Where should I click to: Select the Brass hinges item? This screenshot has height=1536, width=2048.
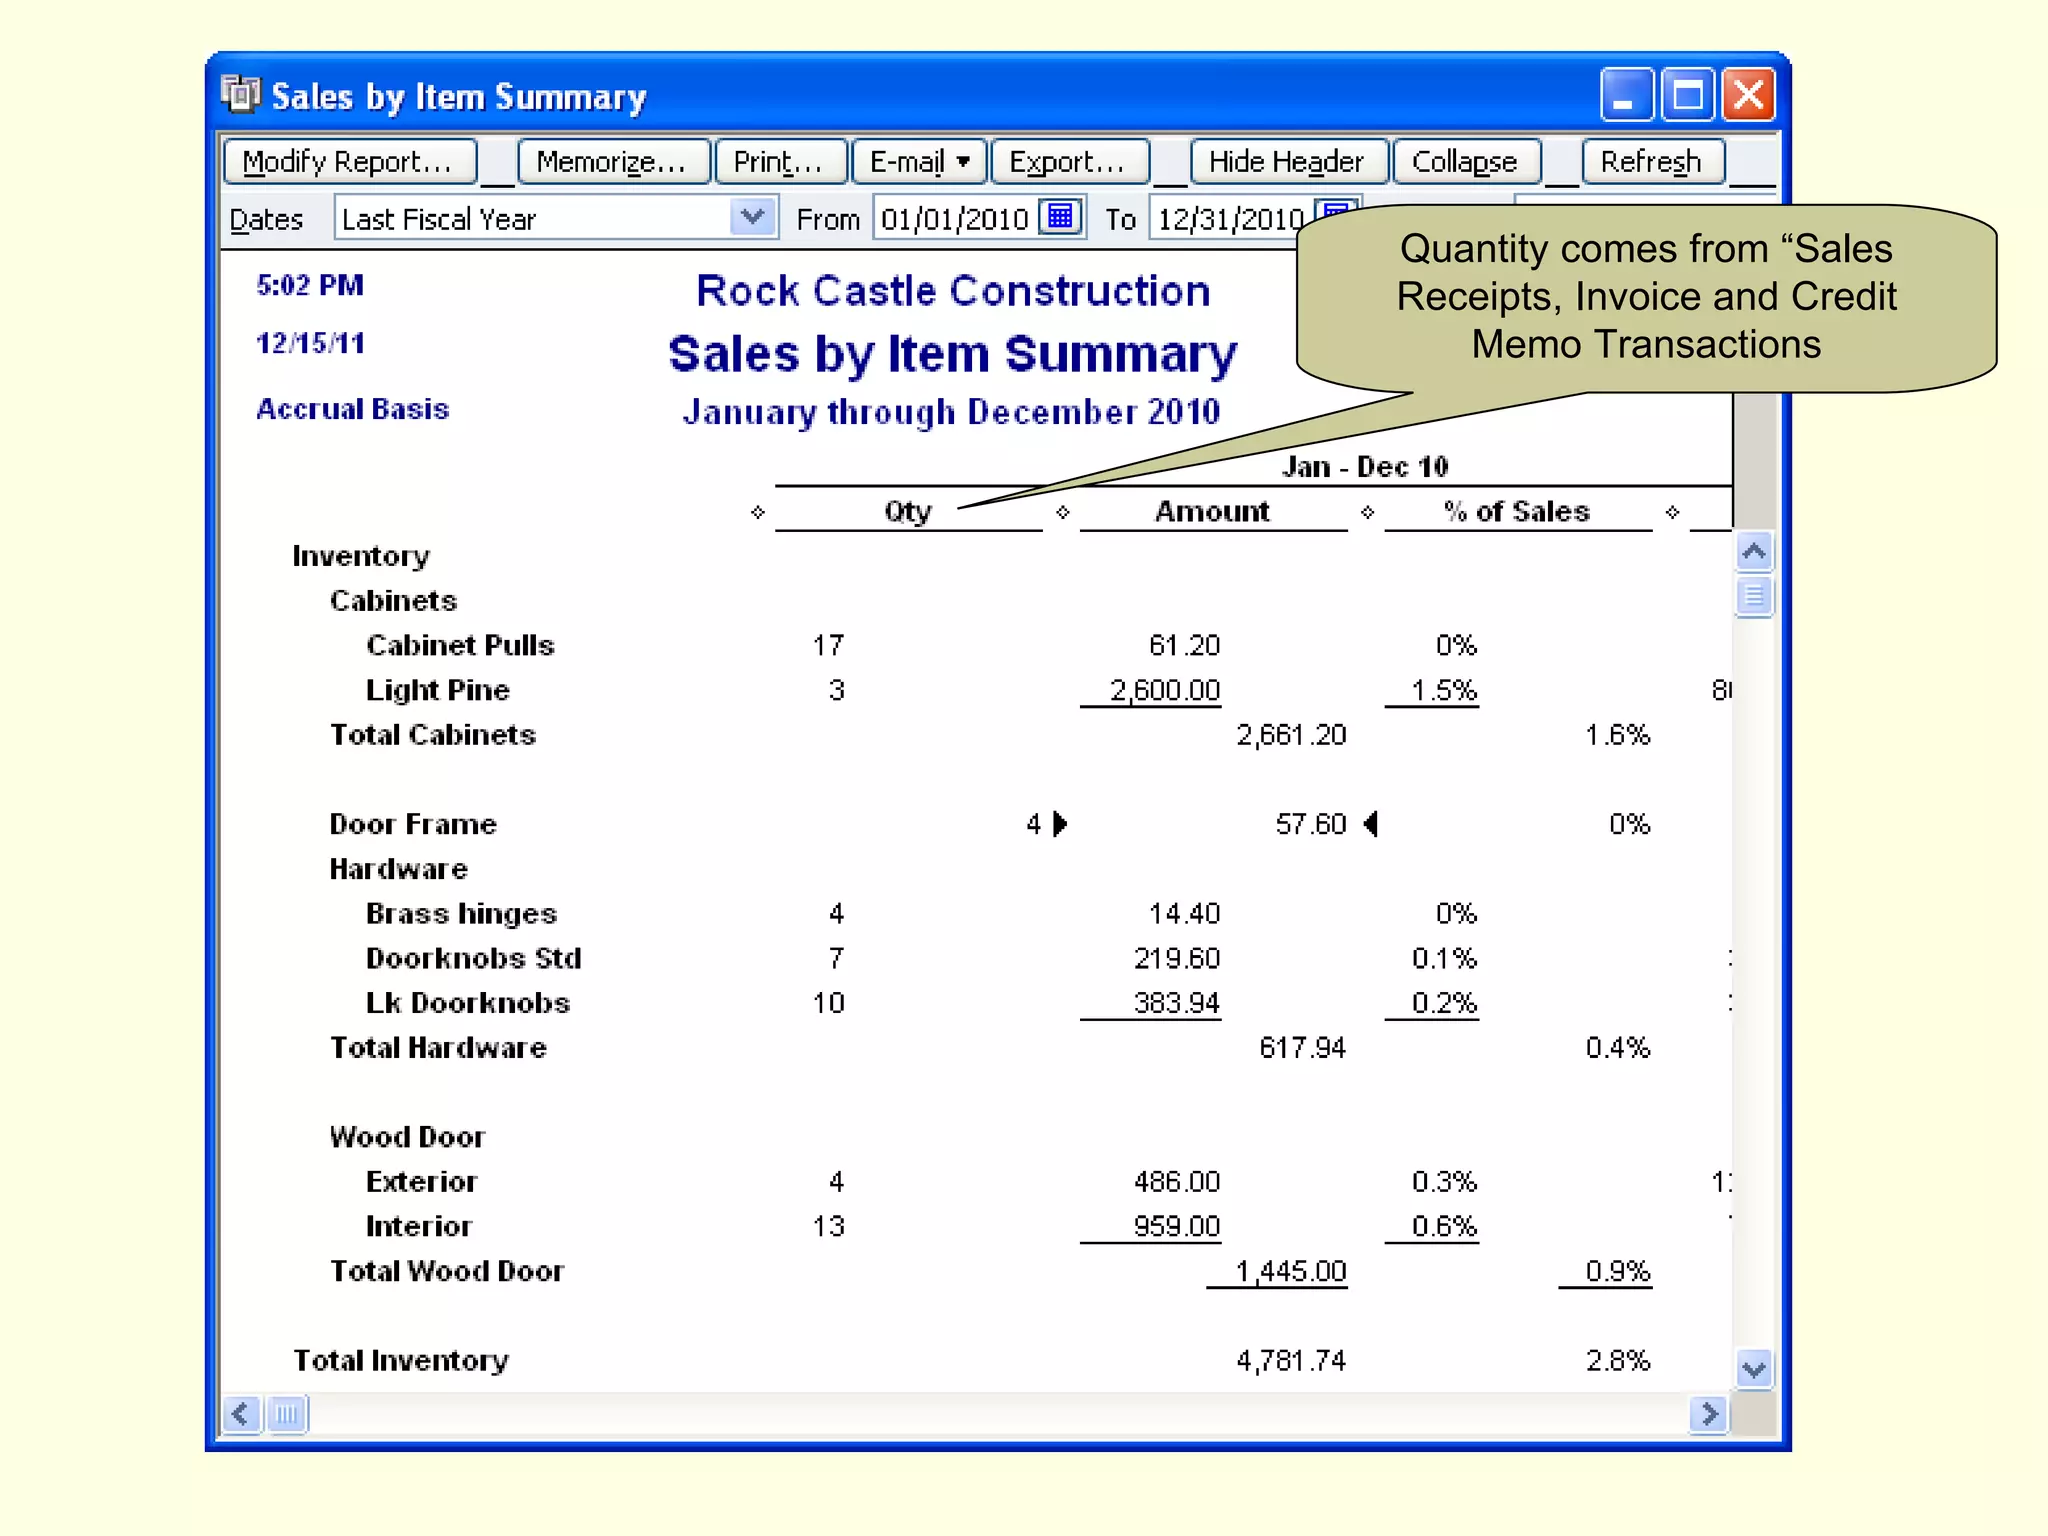(x=461, y=914)
